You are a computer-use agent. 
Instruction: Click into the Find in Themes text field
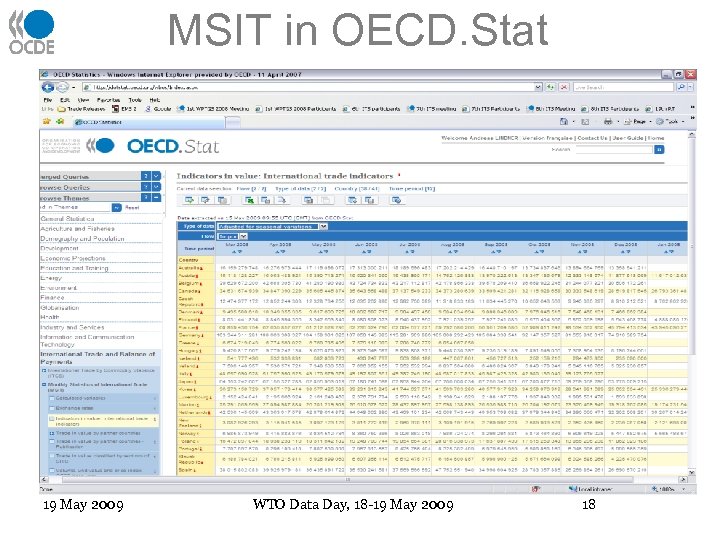pyautogui.click(x=76, y=208)
